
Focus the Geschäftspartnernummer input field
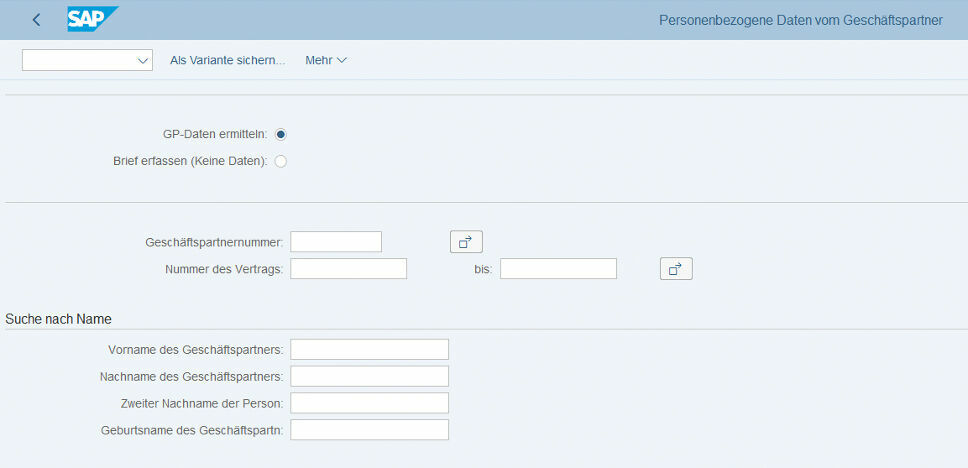336,241
